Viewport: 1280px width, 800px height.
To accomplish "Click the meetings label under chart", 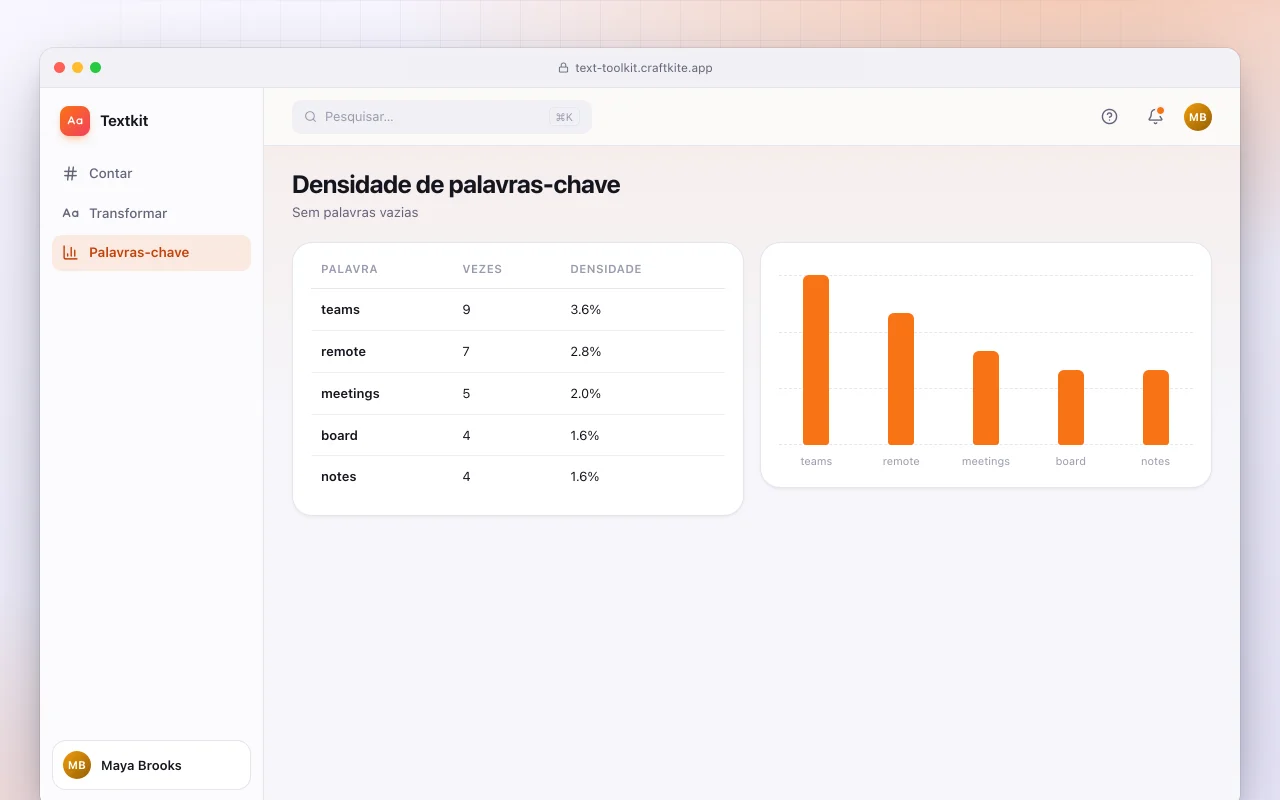I will click(986, 462).
